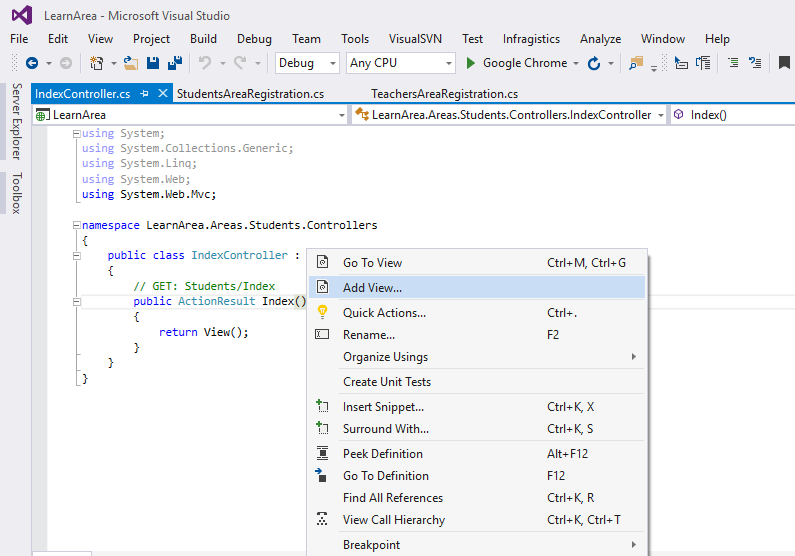Image resolution: width=795 pixels, height=556 pixels.
Task: Expand the LearnArea project scope dropdown
Action: (x=340, y=115)
